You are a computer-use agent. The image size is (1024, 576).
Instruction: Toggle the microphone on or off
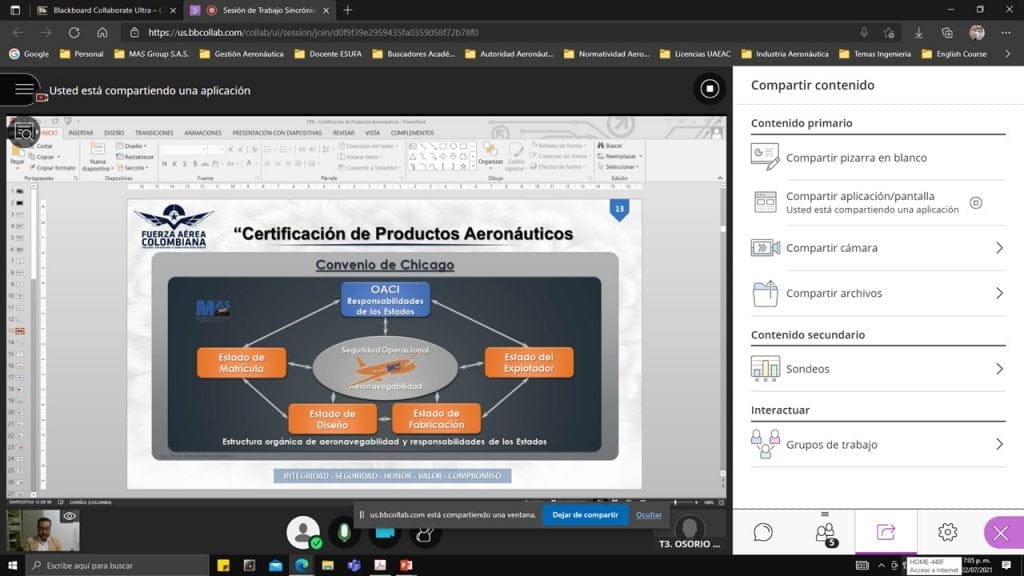tap(346, 532)
